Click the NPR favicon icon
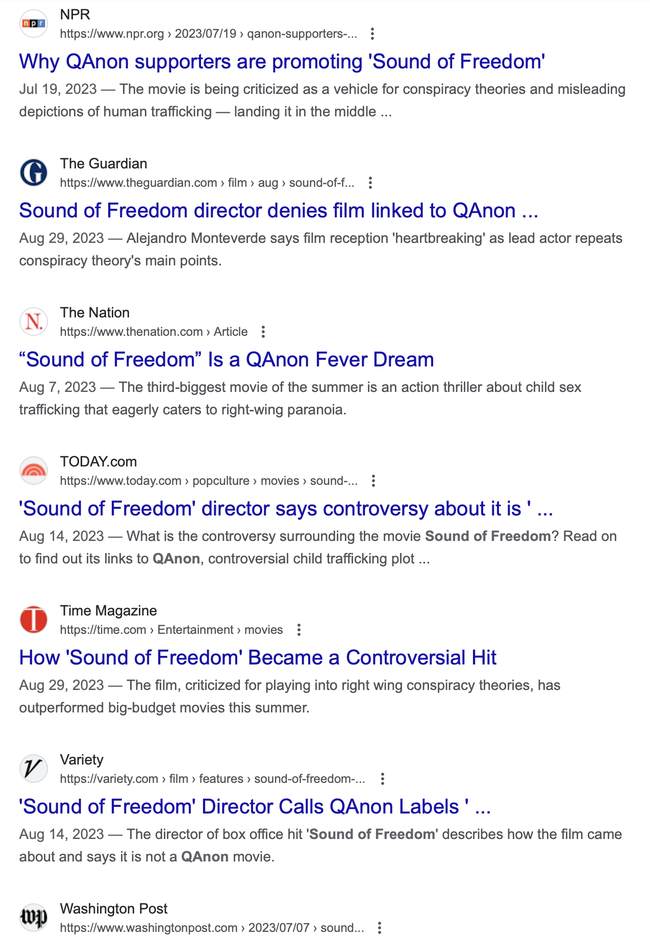This screenshot has height=937, width=650. click(33, 23)
